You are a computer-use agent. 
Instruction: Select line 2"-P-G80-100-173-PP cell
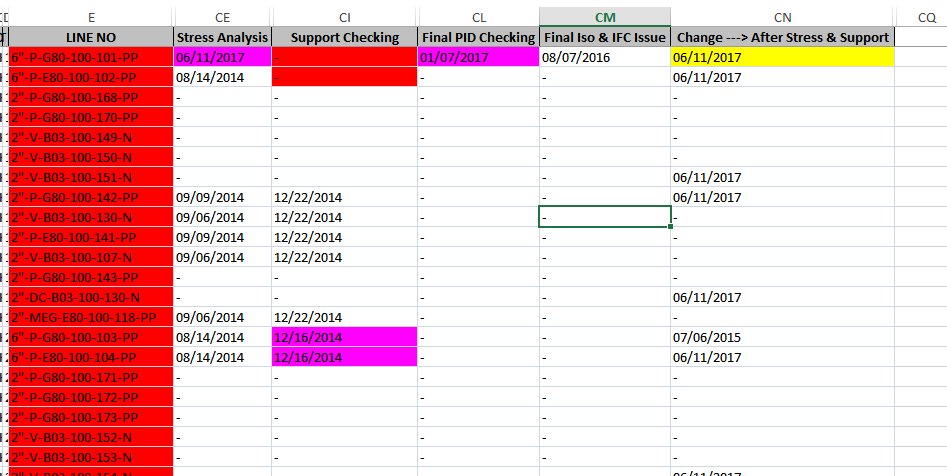point(91,417)
